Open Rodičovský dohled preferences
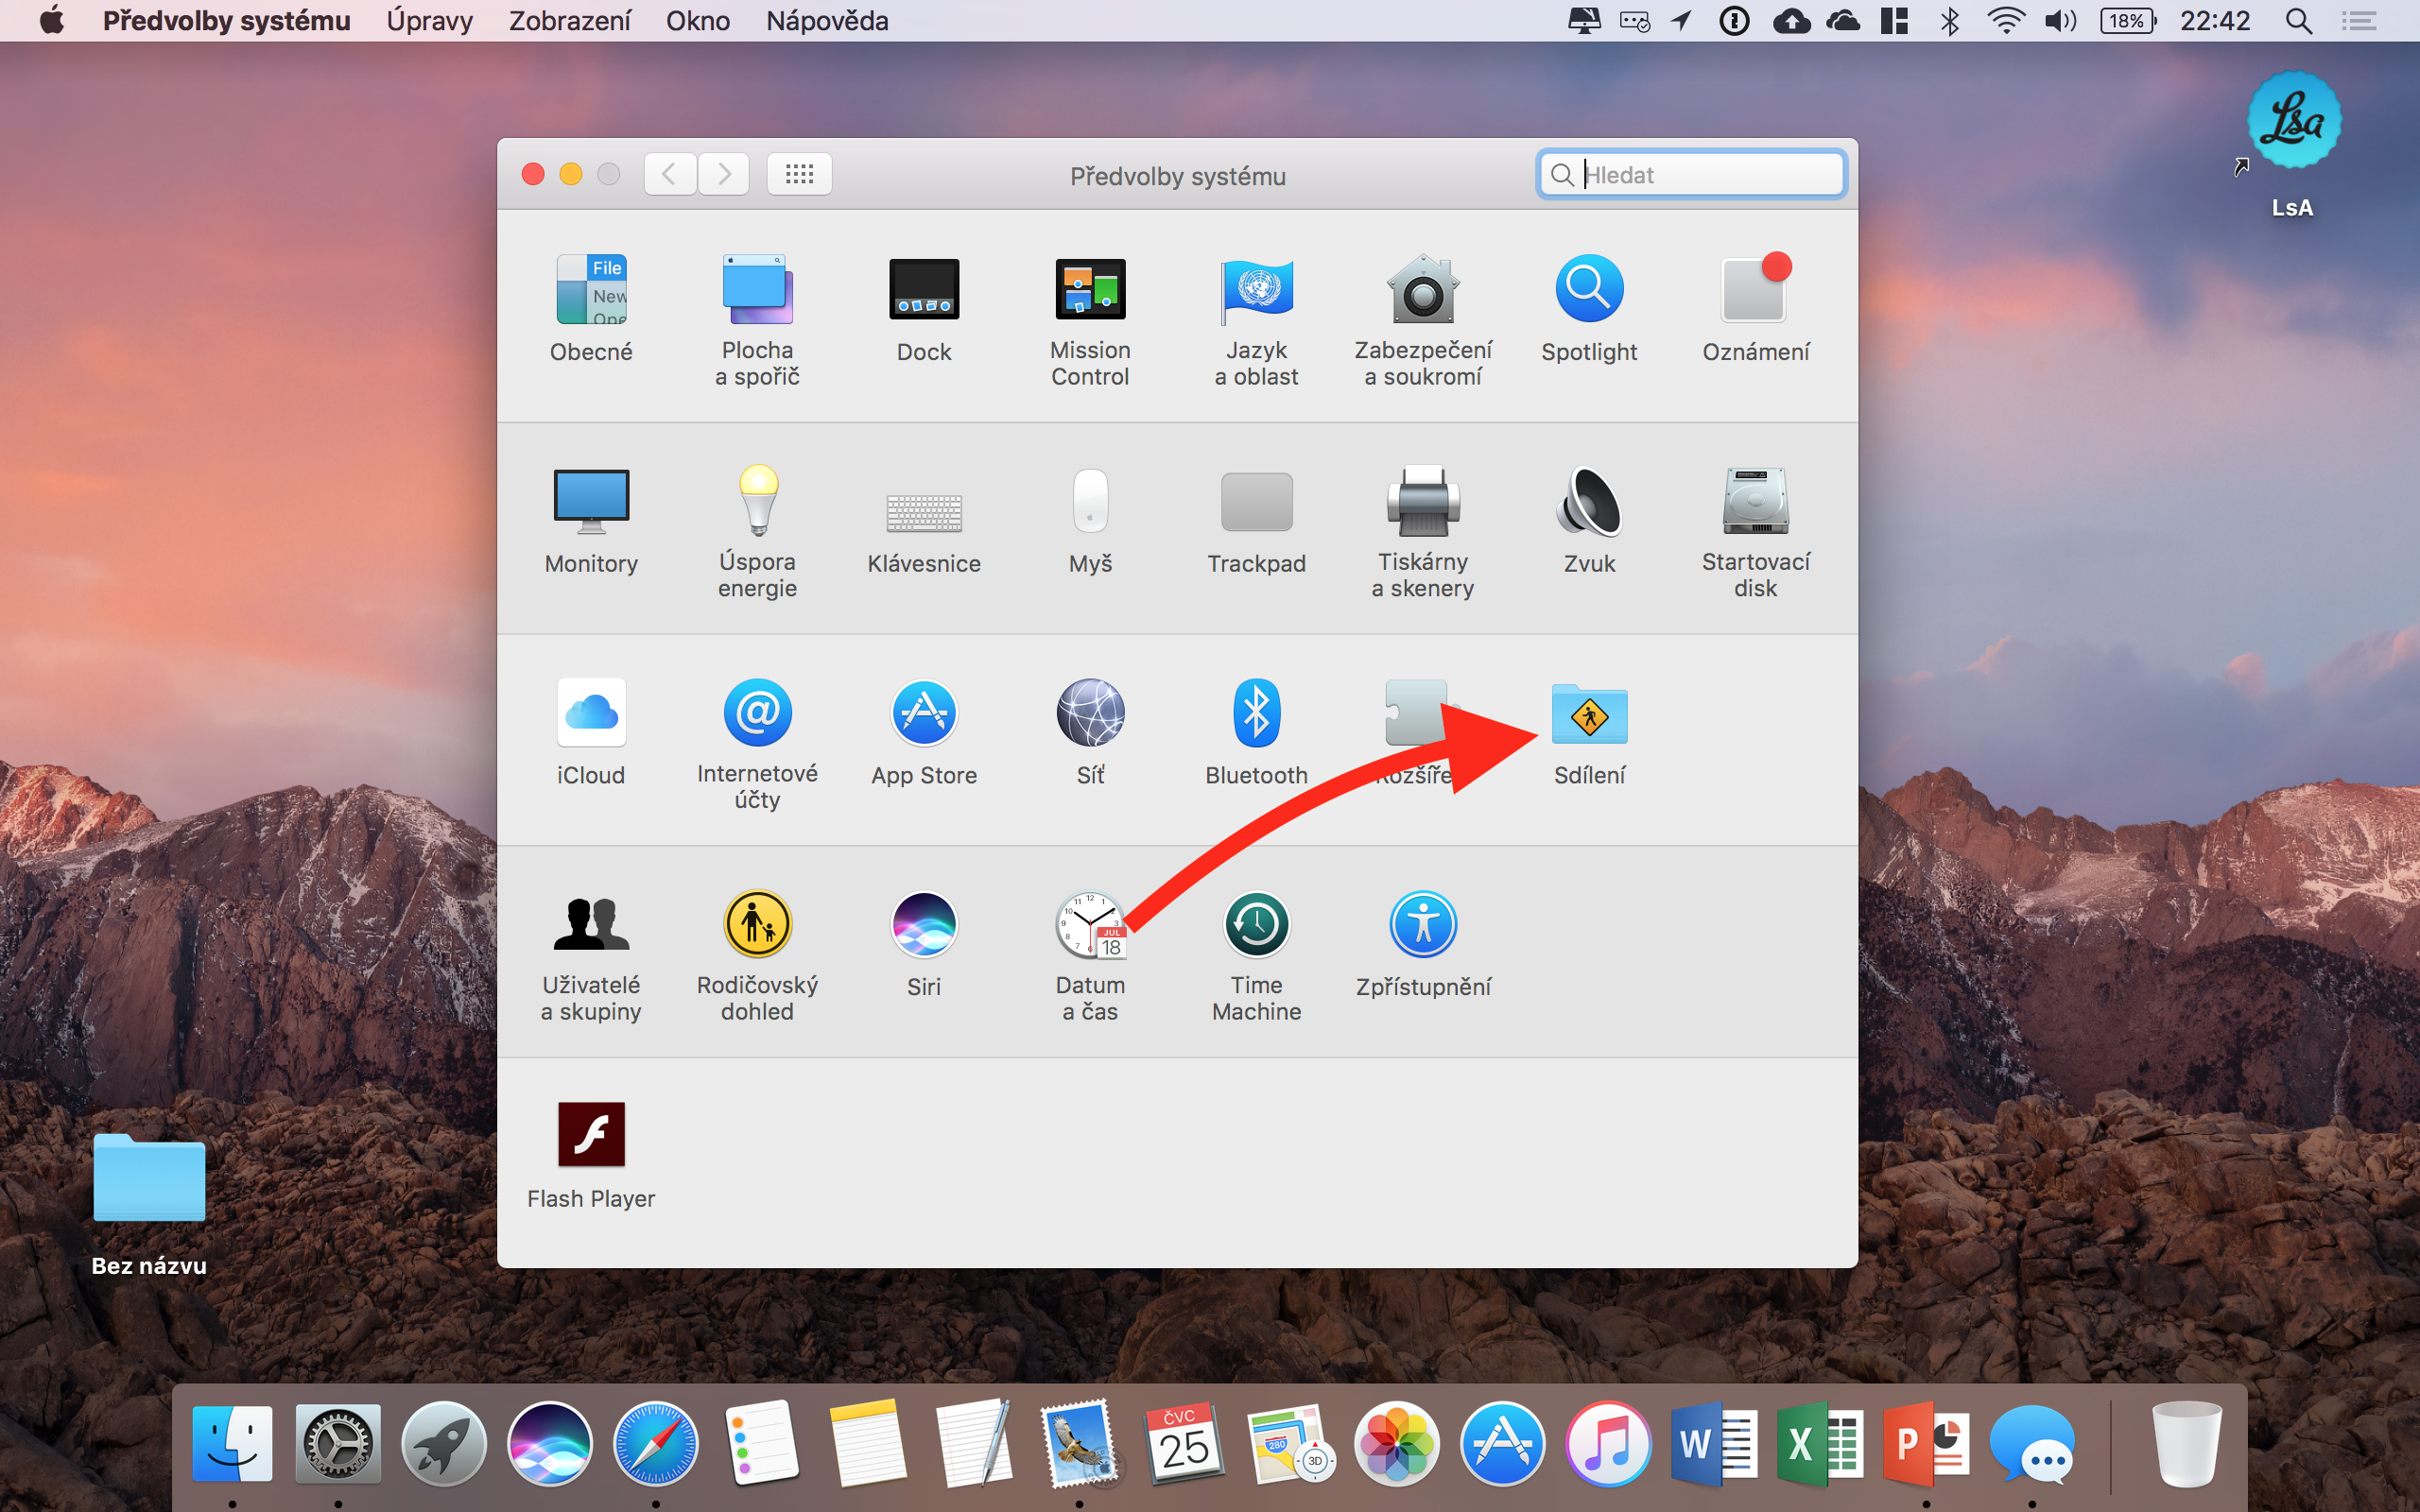This screenshot has width=2420, height=1512. click(757, 926)
